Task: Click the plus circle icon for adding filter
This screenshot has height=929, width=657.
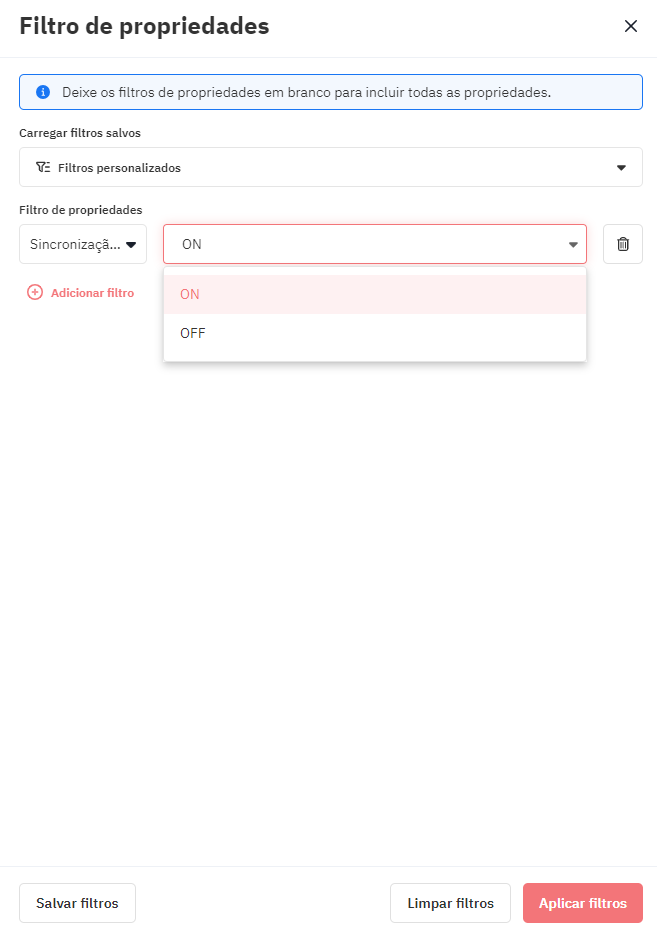Action: coord(35,292)
